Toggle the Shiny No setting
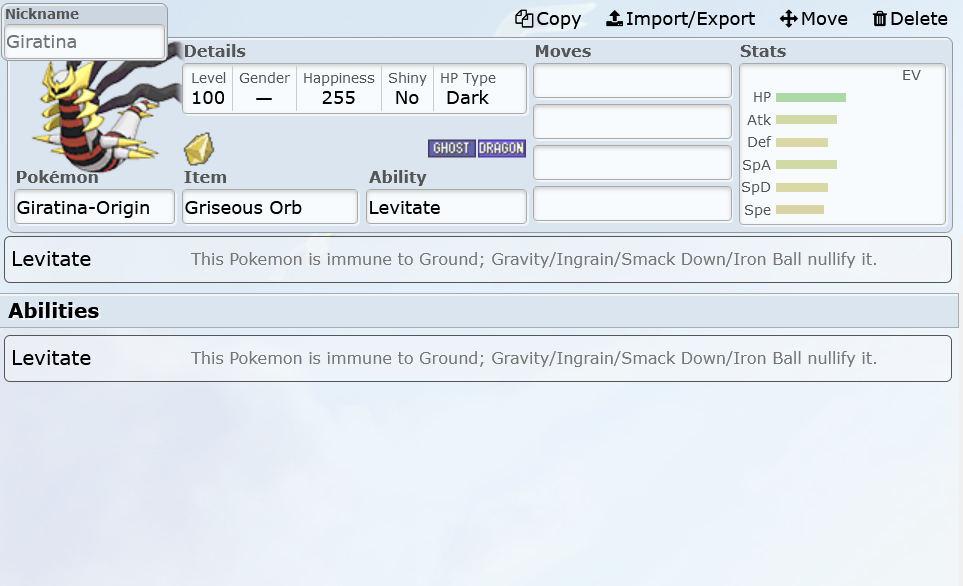The image size is (963, 586). (407, 89)
